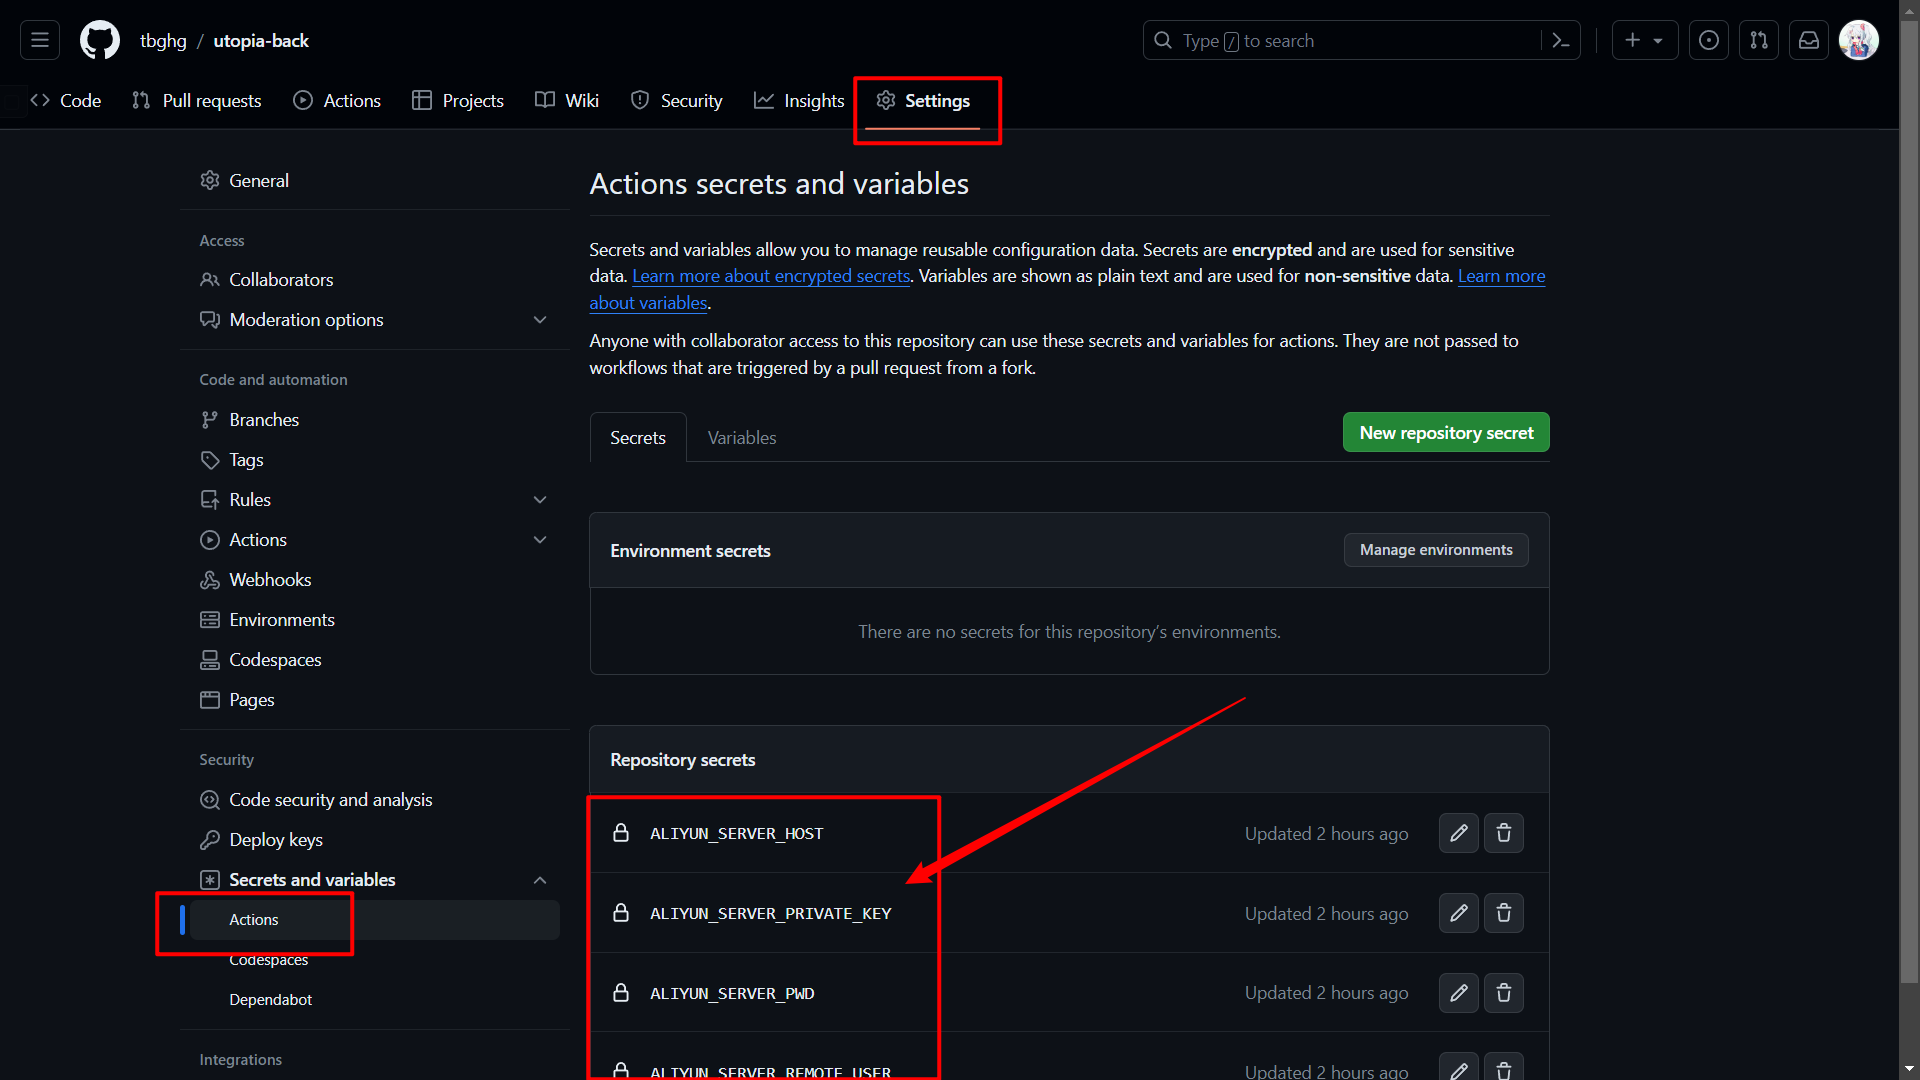Click the GitHub Octocat logo

tap(99, 41)
